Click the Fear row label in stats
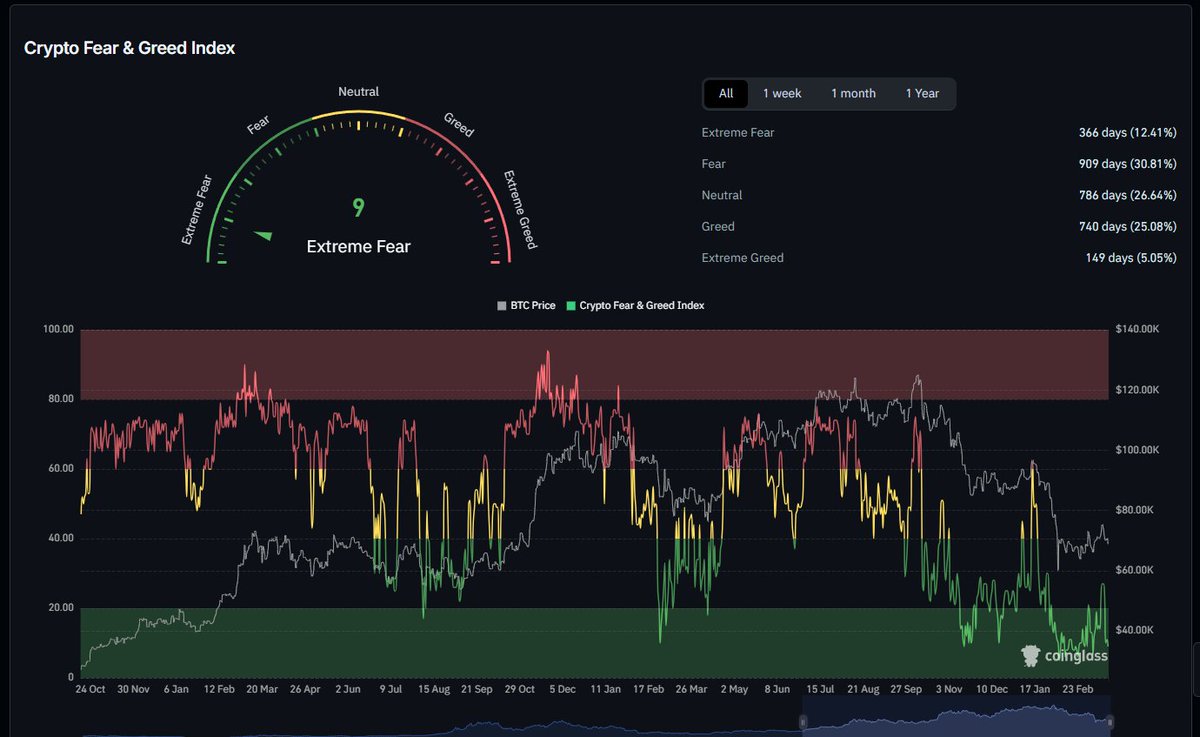The height and width of the screenshot is (737, 1200). 714,164
